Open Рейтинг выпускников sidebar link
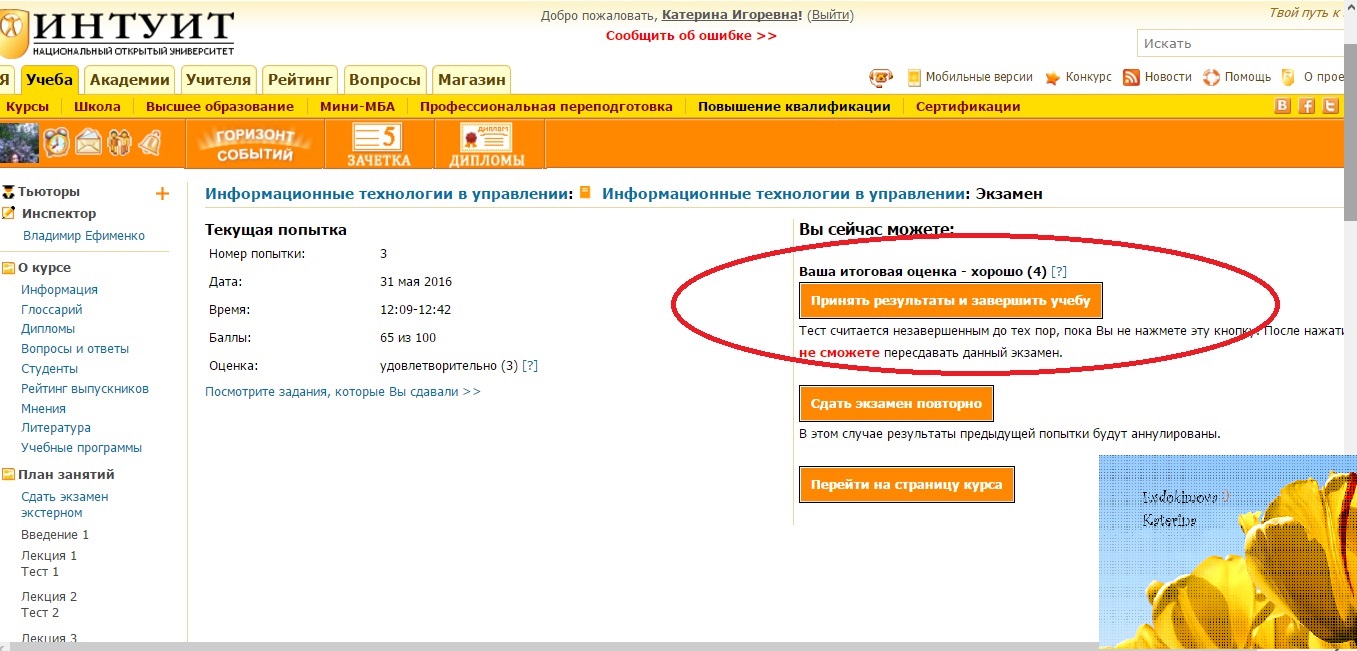 click(85, 389)
